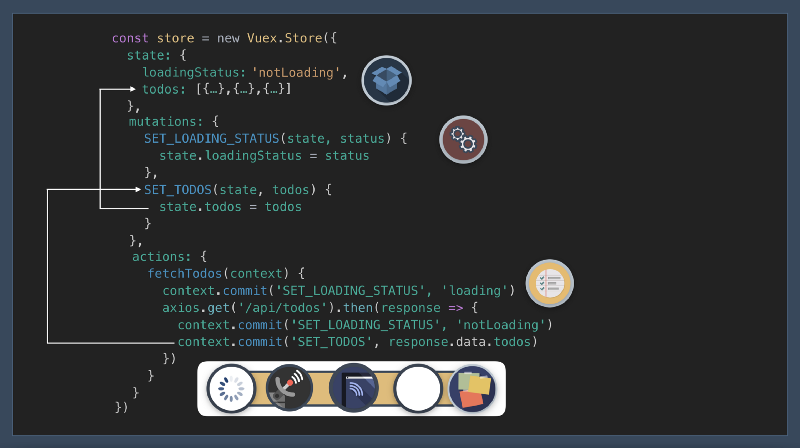The width and height of the screenshot is (800, 448).
Task: Click the mutations property key
Action: pos(166,121)
